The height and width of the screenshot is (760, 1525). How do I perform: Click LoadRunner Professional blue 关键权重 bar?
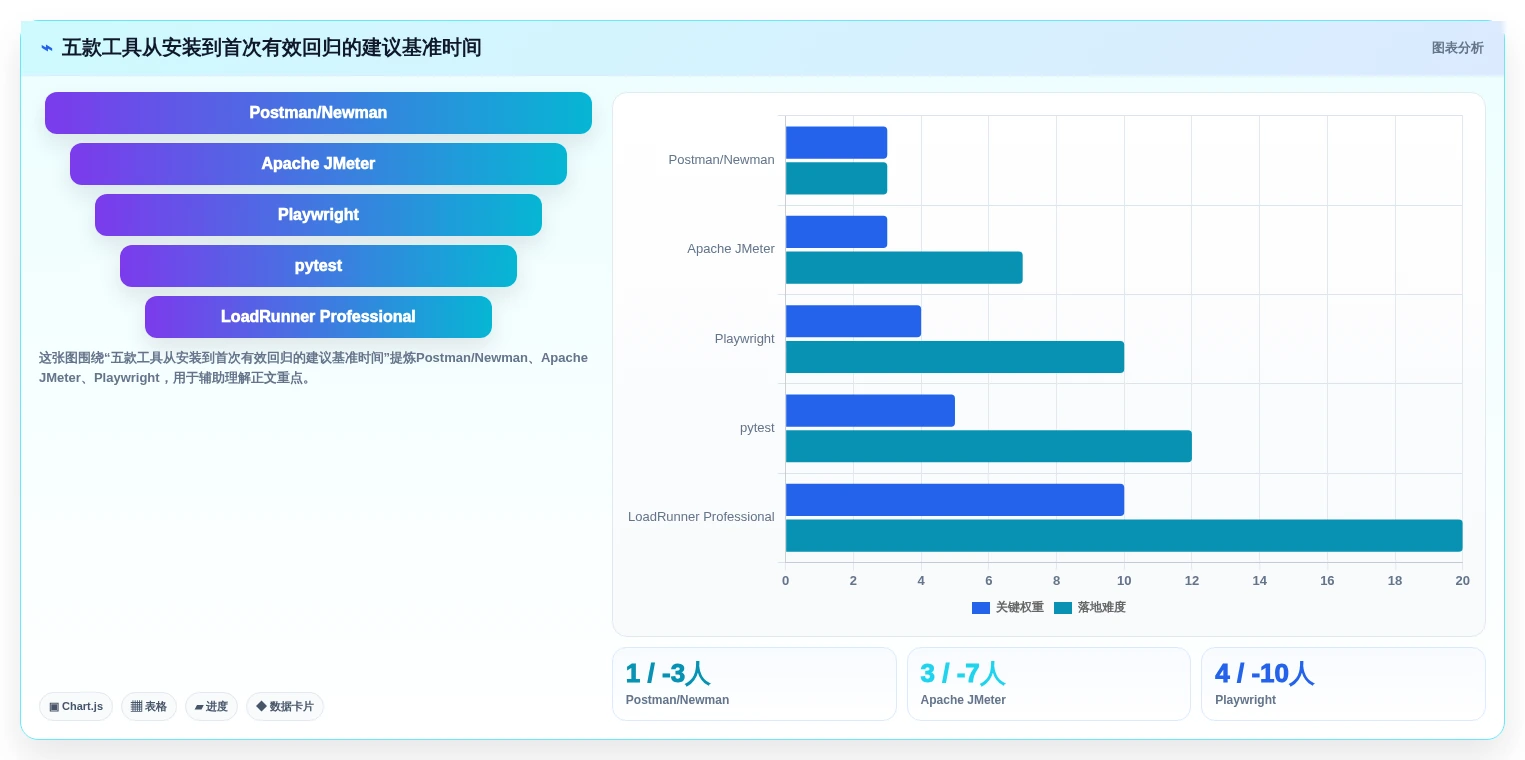coord(955,500)
